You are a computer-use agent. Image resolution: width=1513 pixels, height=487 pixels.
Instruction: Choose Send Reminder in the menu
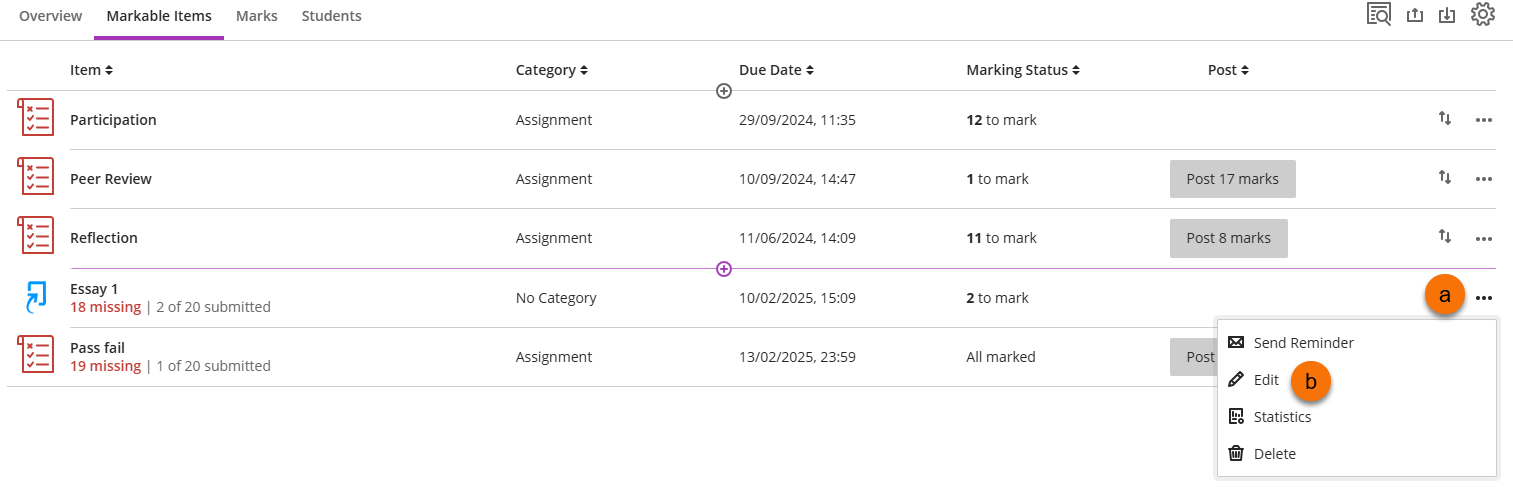click(1303, 343)
